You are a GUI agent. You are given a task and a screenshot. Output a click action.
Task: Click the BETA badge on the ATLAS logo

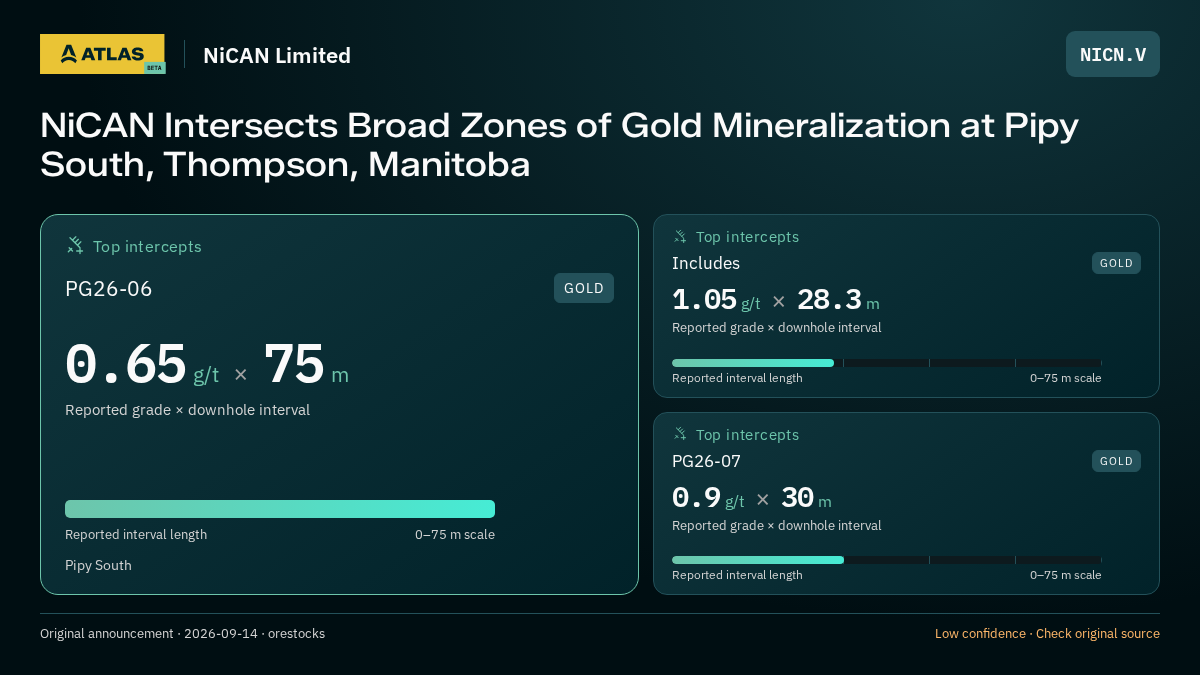tap(154, 68)
